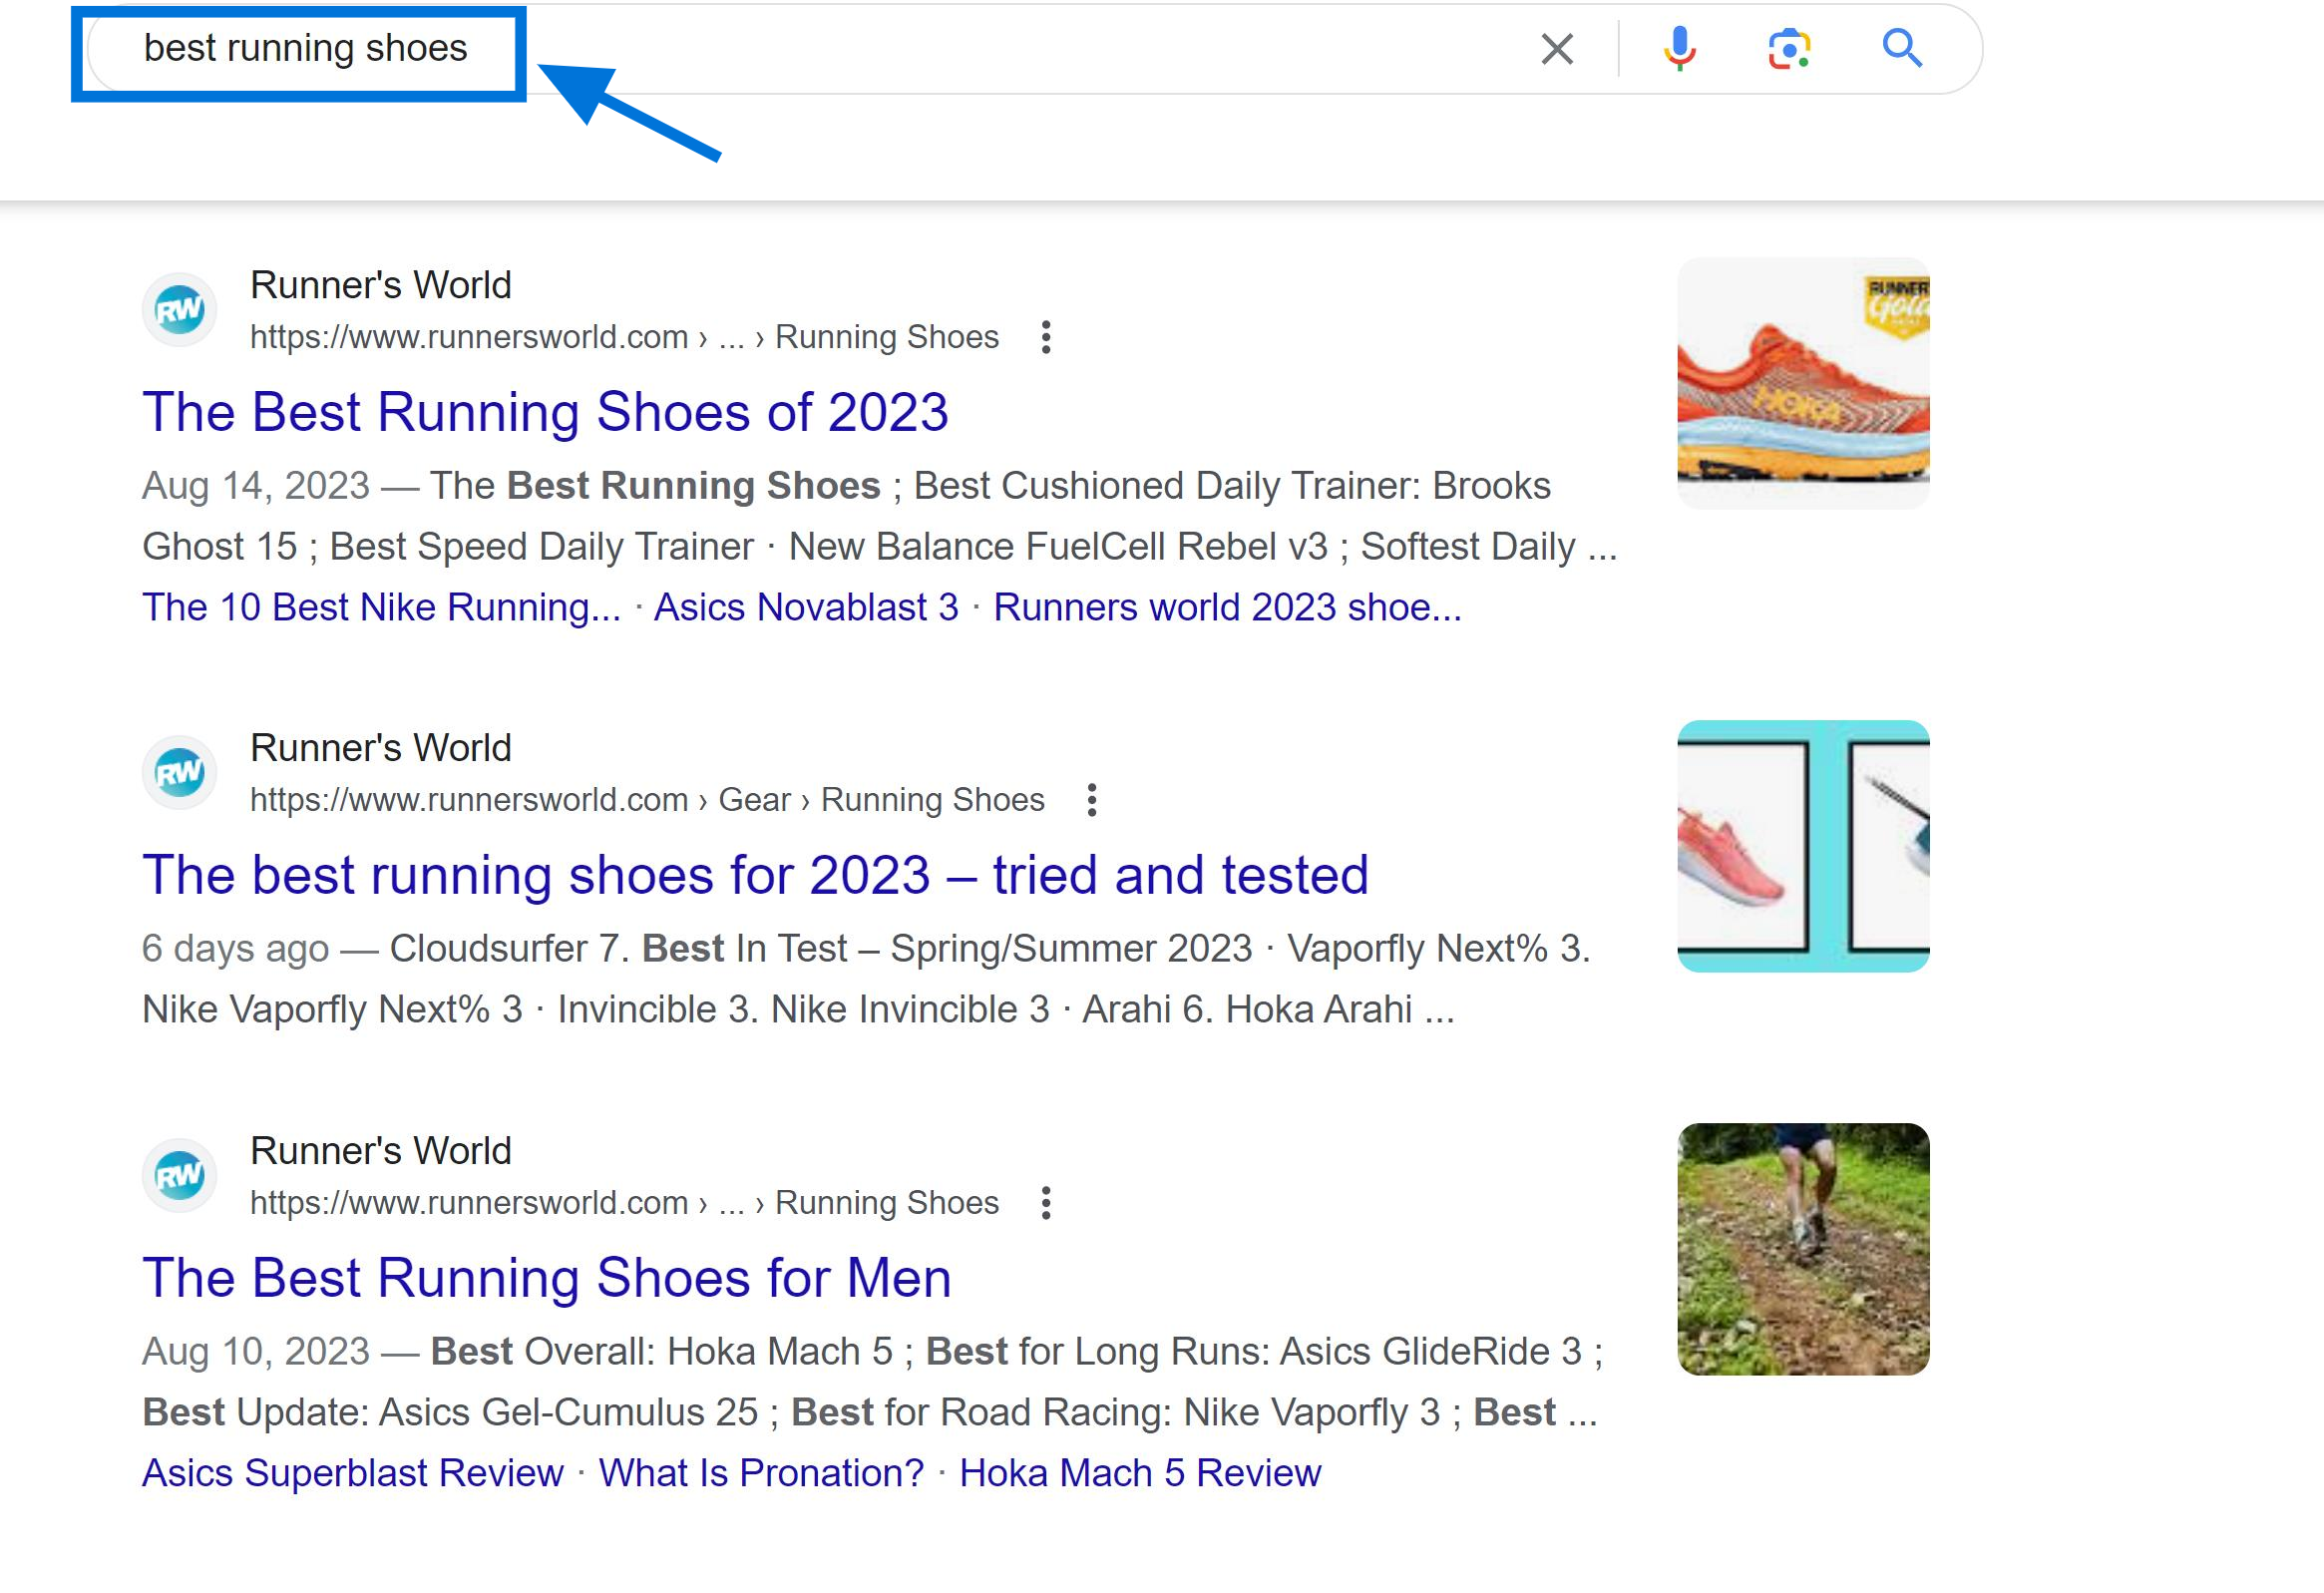Click the Runner's World favicon on the second result
Viewport: 2324px width, 1593px height.
click(x=179, y=771)
